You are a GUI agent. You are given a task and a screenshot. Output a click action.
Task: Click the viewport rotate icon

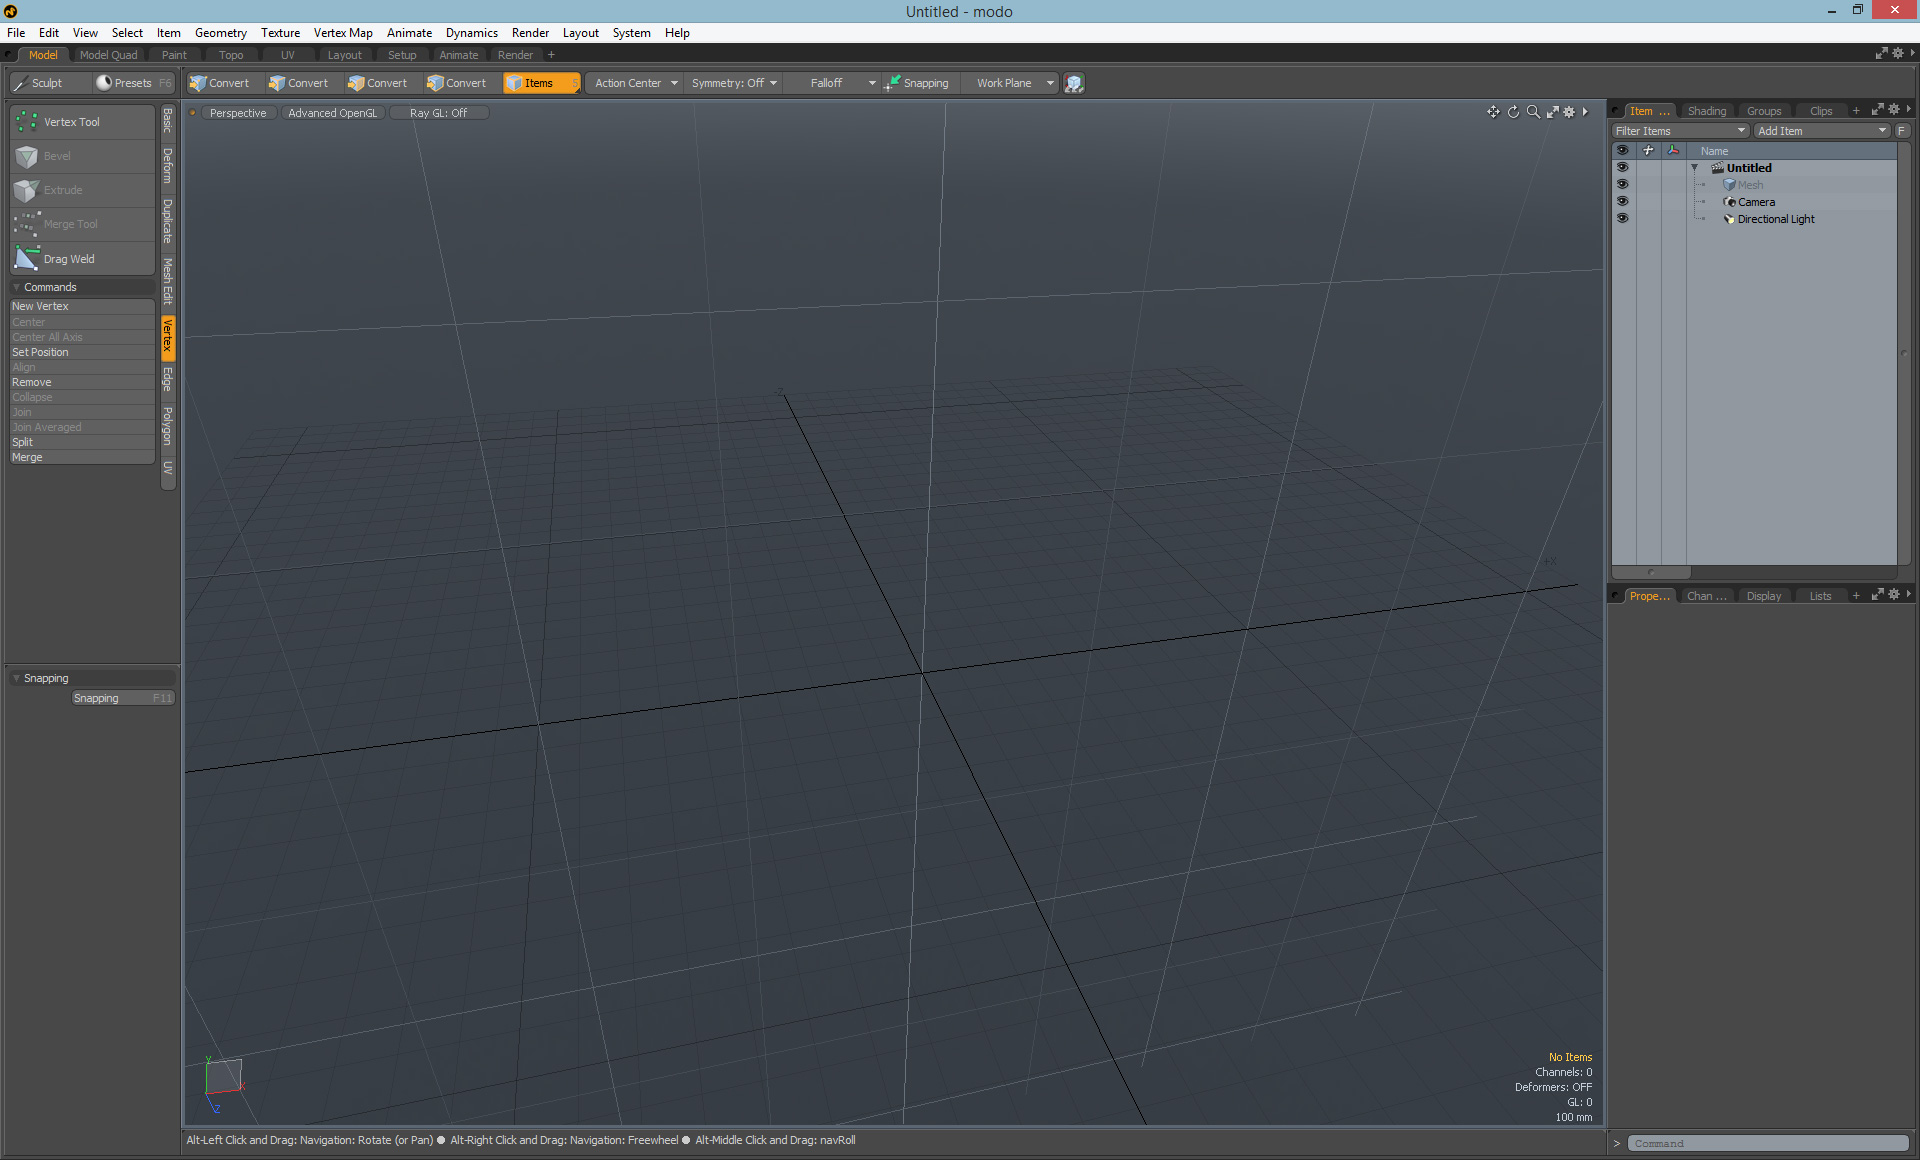[x=1513, y=112]
